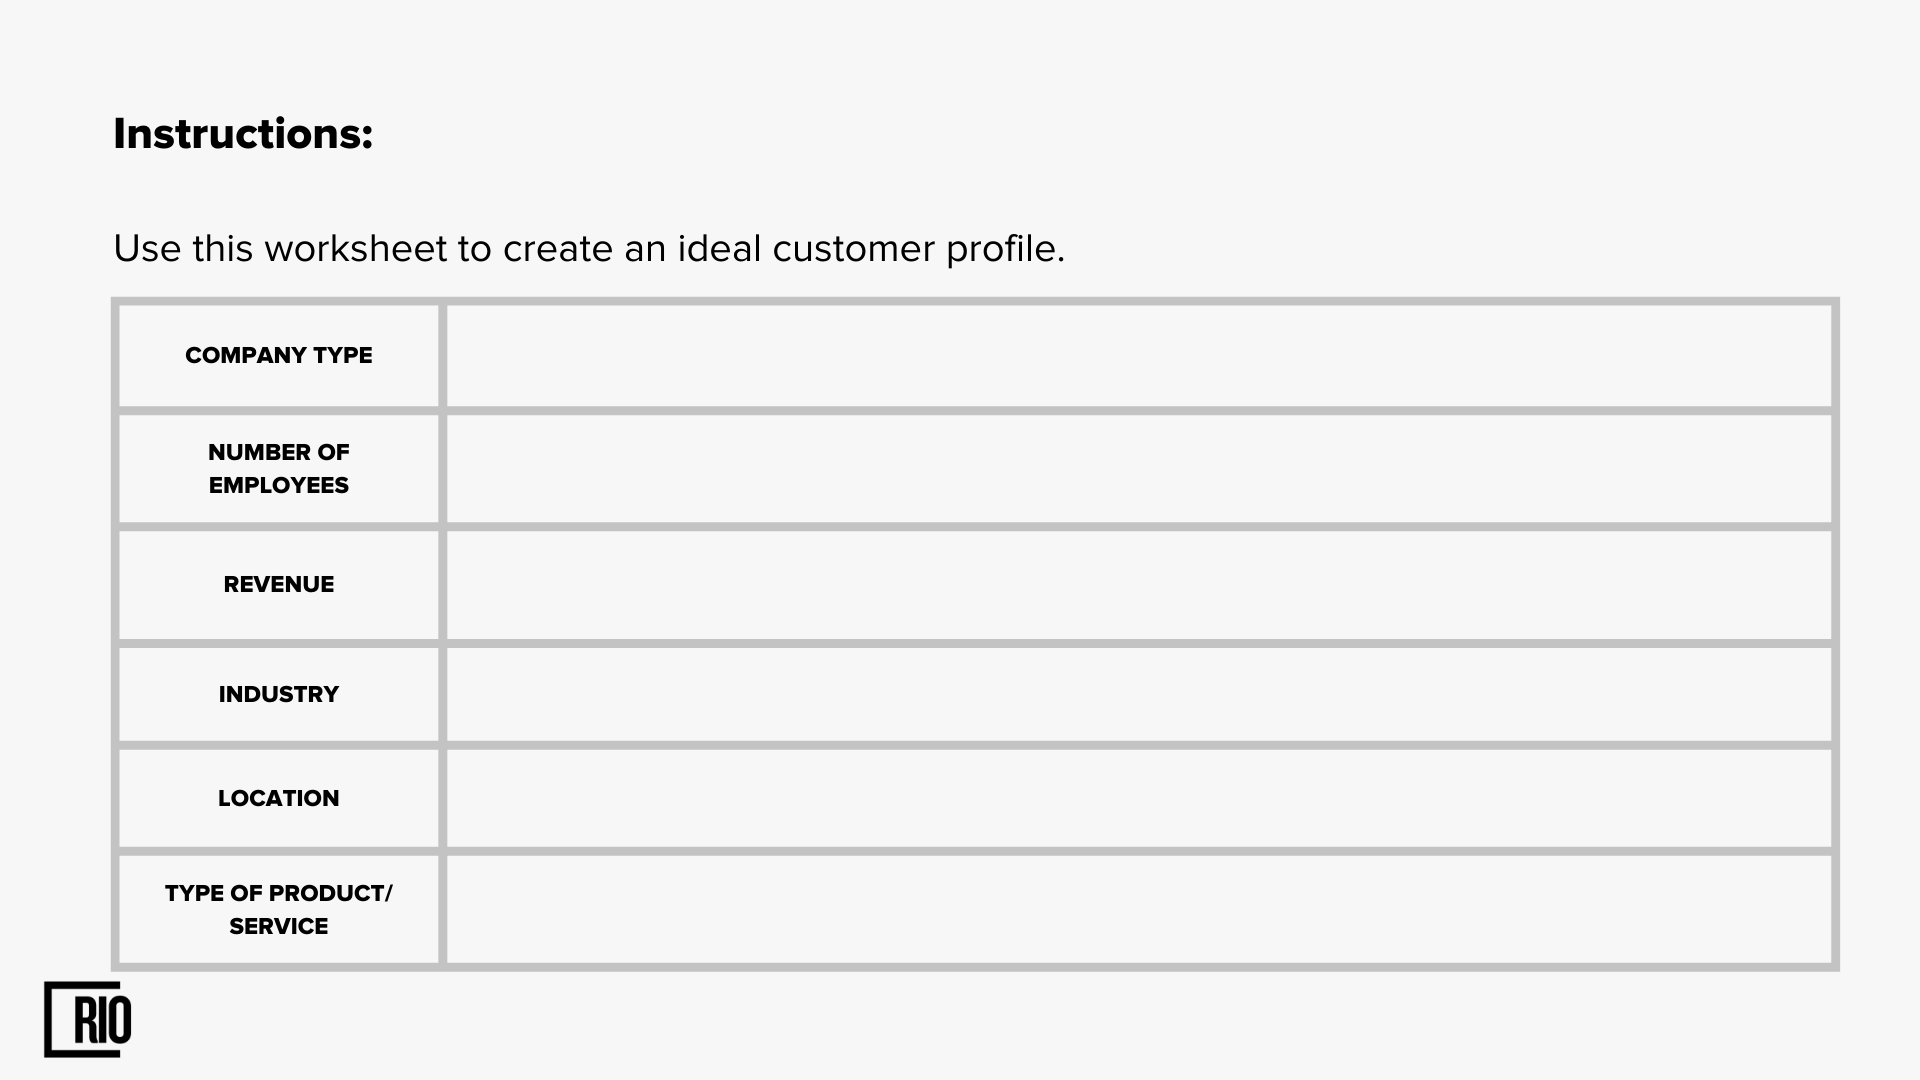Click the word 'worksheet' in the instructions

point(356,249)
